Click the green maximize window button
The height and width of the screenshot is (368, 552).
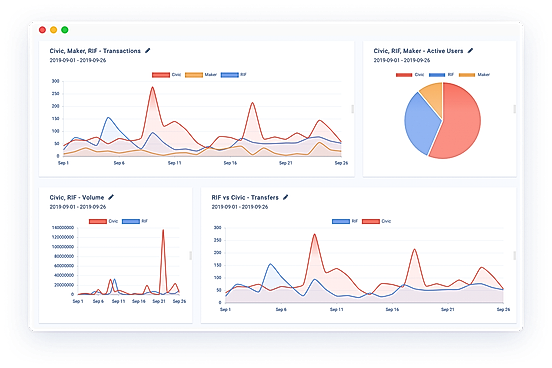point(65,30)
